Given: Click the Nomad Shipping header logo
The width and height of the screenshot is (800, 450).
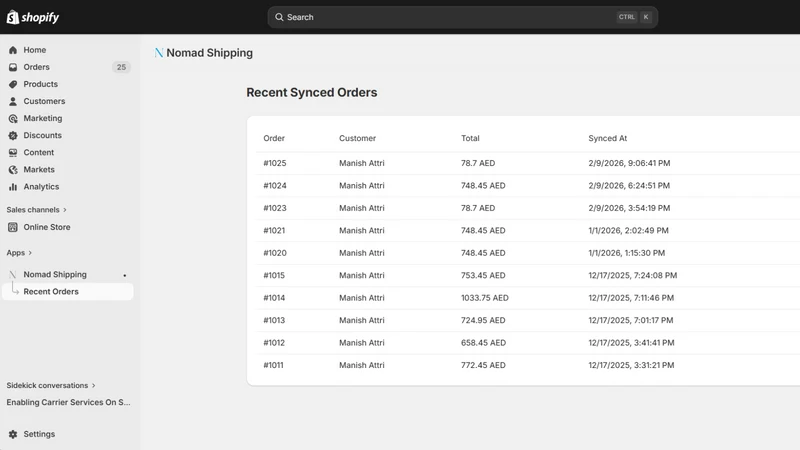Looking at the screenshot, I should (159, 53).
